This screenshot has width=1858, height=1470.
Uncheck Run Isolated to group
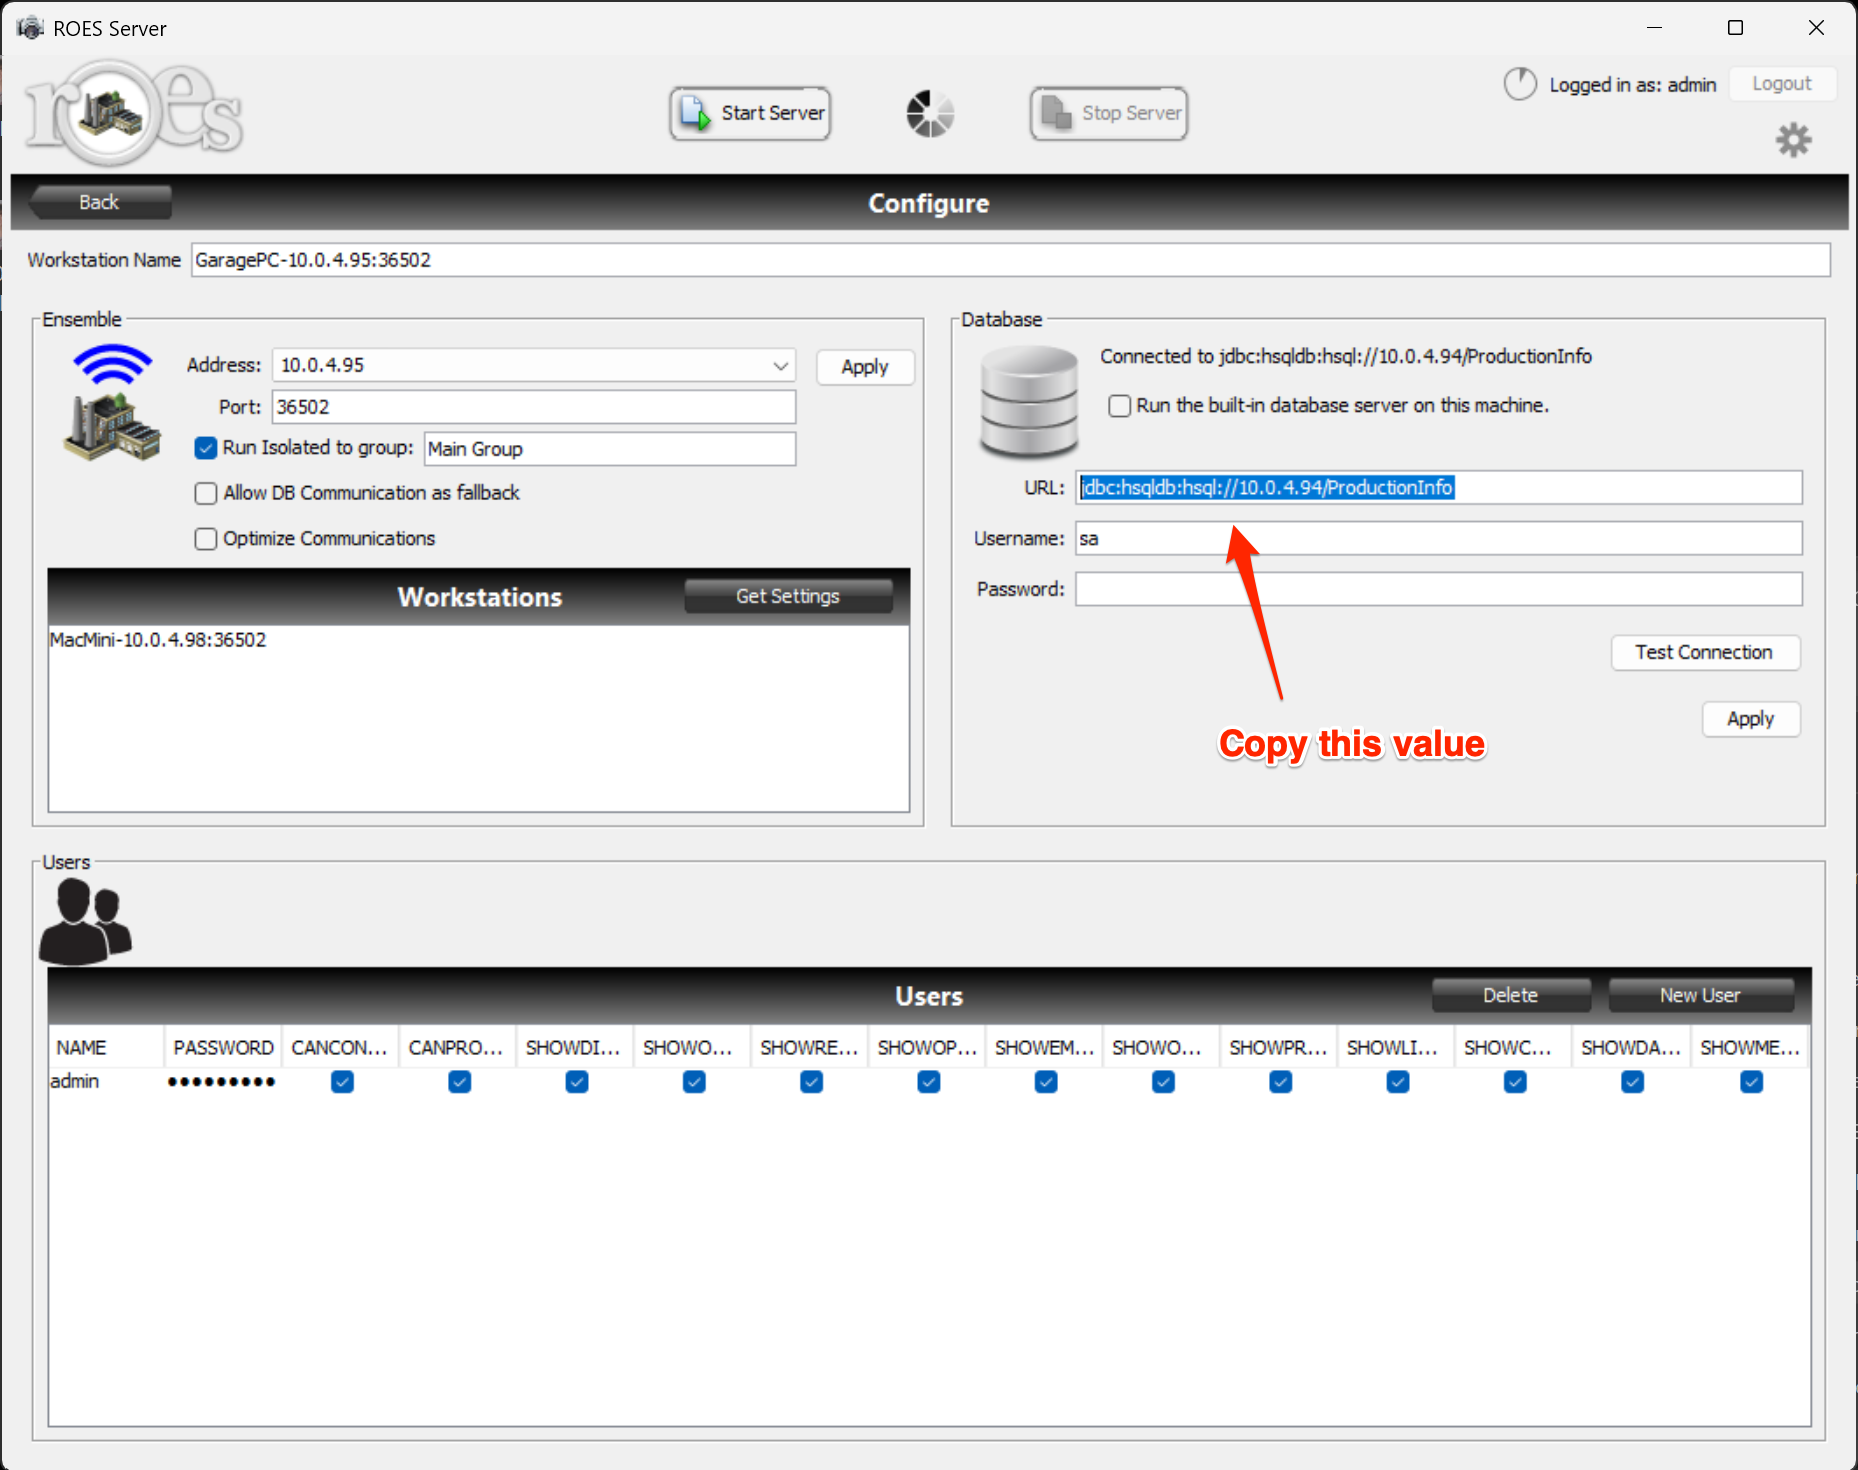point(206,448)
